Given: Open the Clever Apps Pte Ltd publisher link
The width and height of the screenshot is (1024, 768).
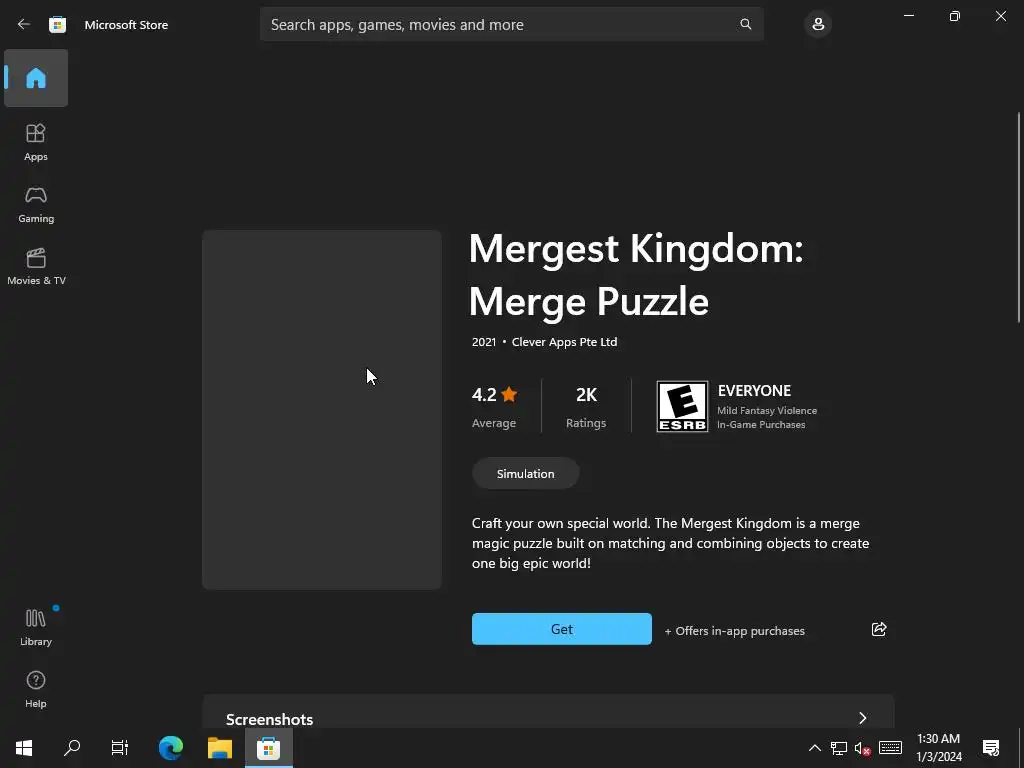Looking at the screenshot, I should click(564, 342).
